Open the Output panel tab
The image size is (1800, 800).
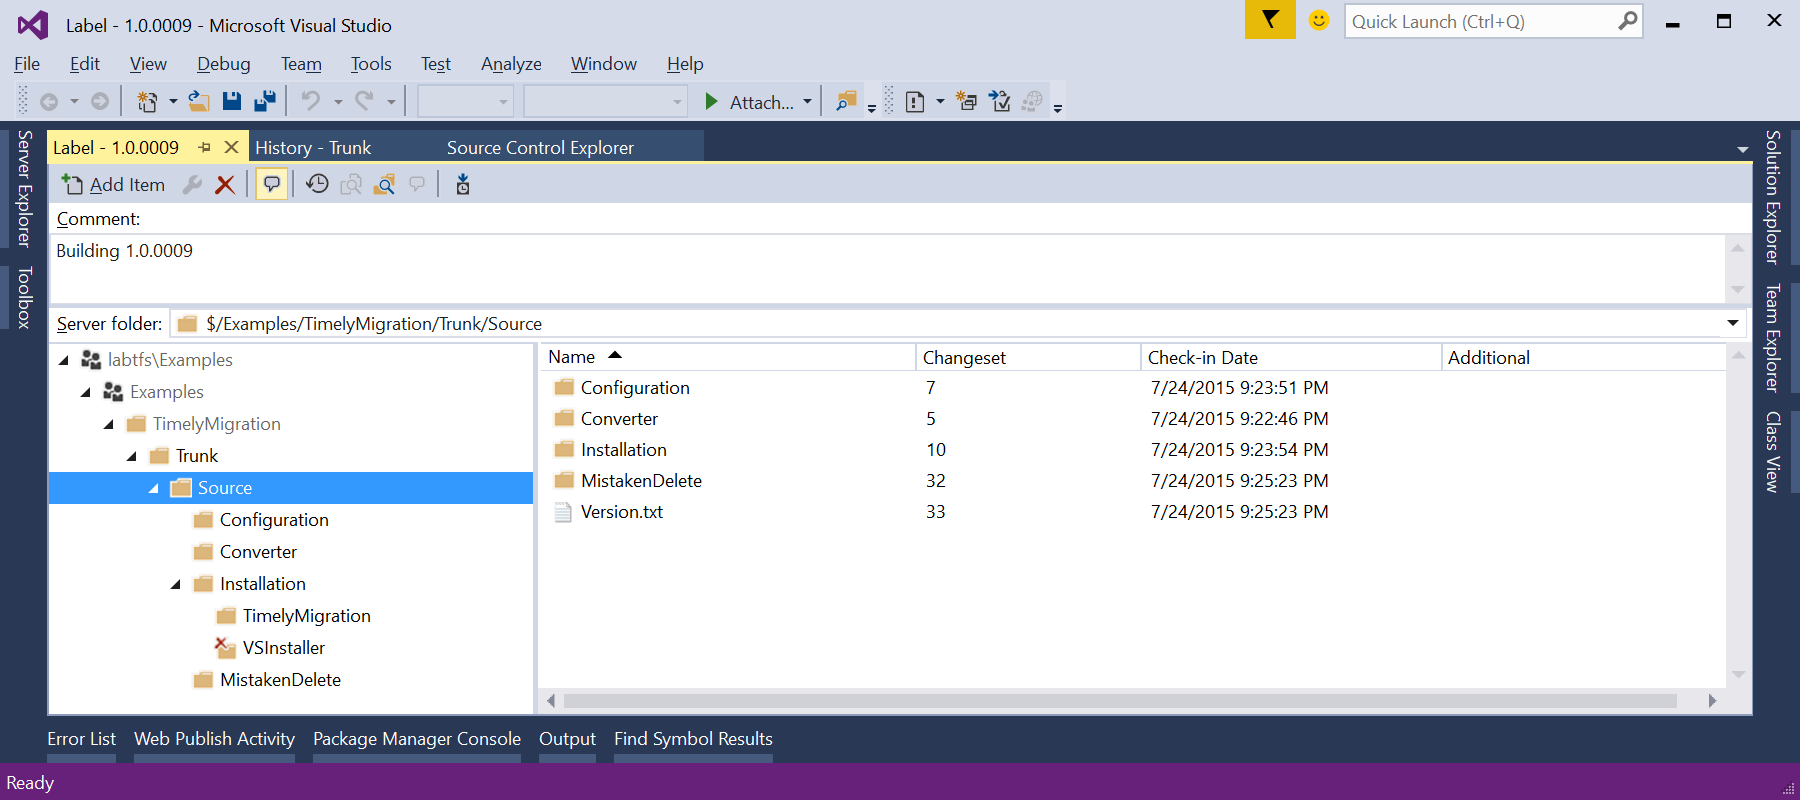(567, 739)
